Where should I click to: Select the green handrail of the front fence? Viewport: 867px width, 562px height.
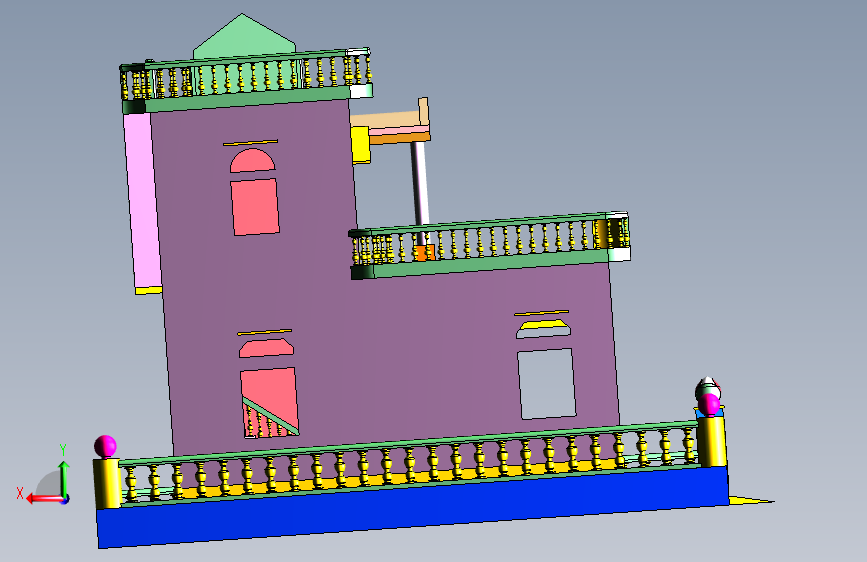pyautogui.click(x=408, y=441)
